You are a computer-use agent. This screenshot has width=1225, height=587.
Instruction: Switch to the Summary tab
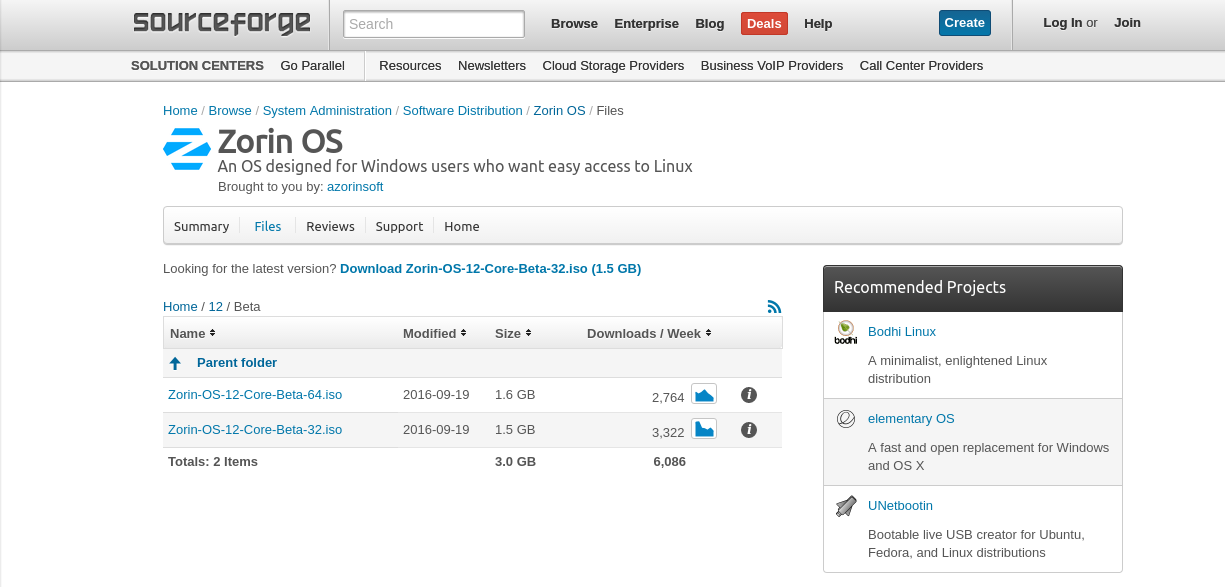(201, 226)
